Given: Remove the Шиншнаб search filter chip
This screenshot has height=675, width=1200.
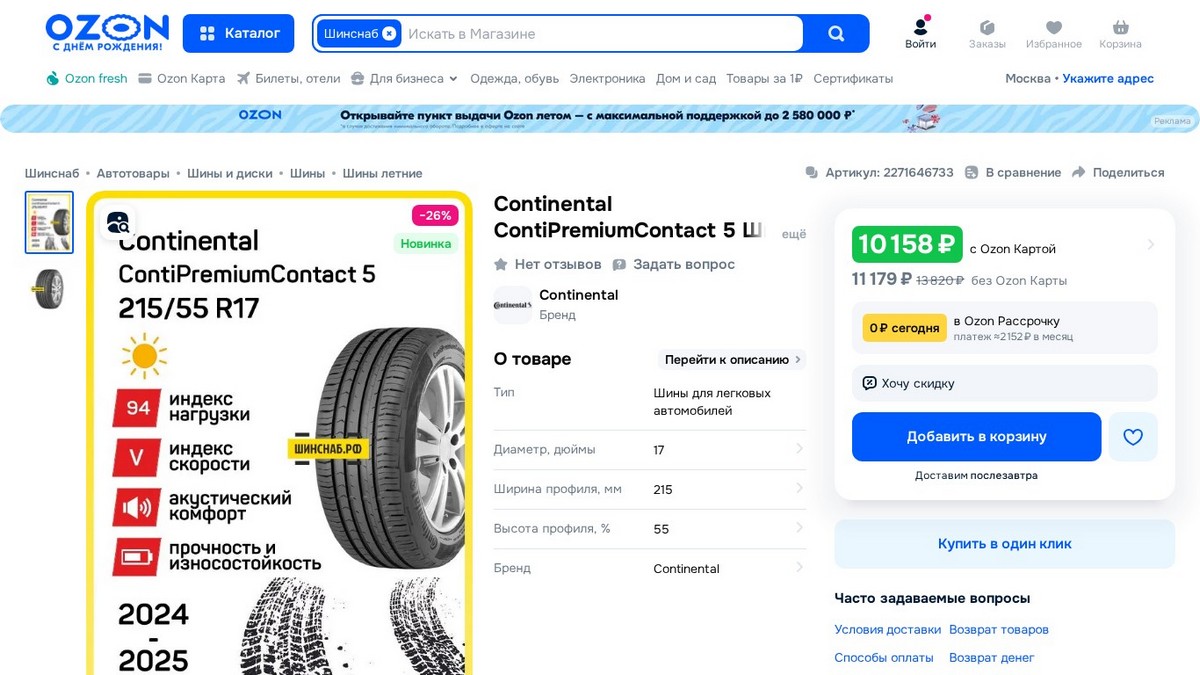Looking at the screenshot, I should pos(389,33).
